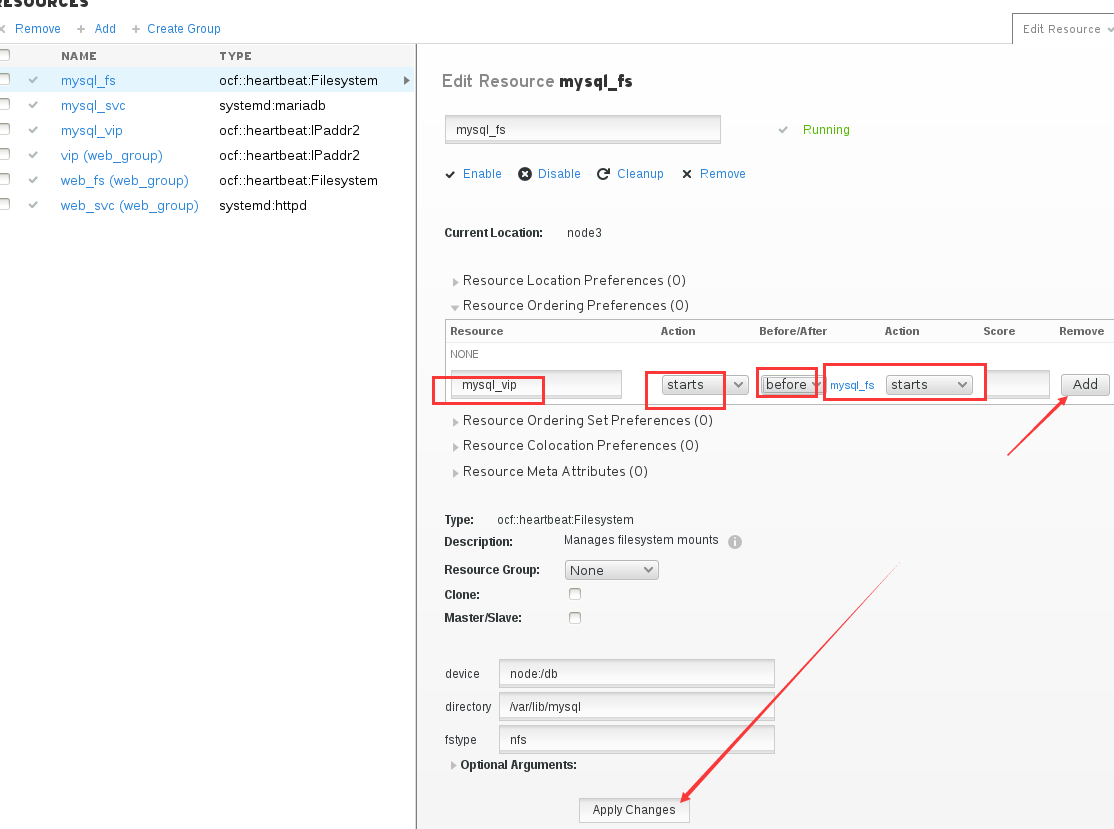Image resolution: width=1114 pixels, height=829 pixels.
Task: Click the TYPE column header
Action: (x=235, y=56)
